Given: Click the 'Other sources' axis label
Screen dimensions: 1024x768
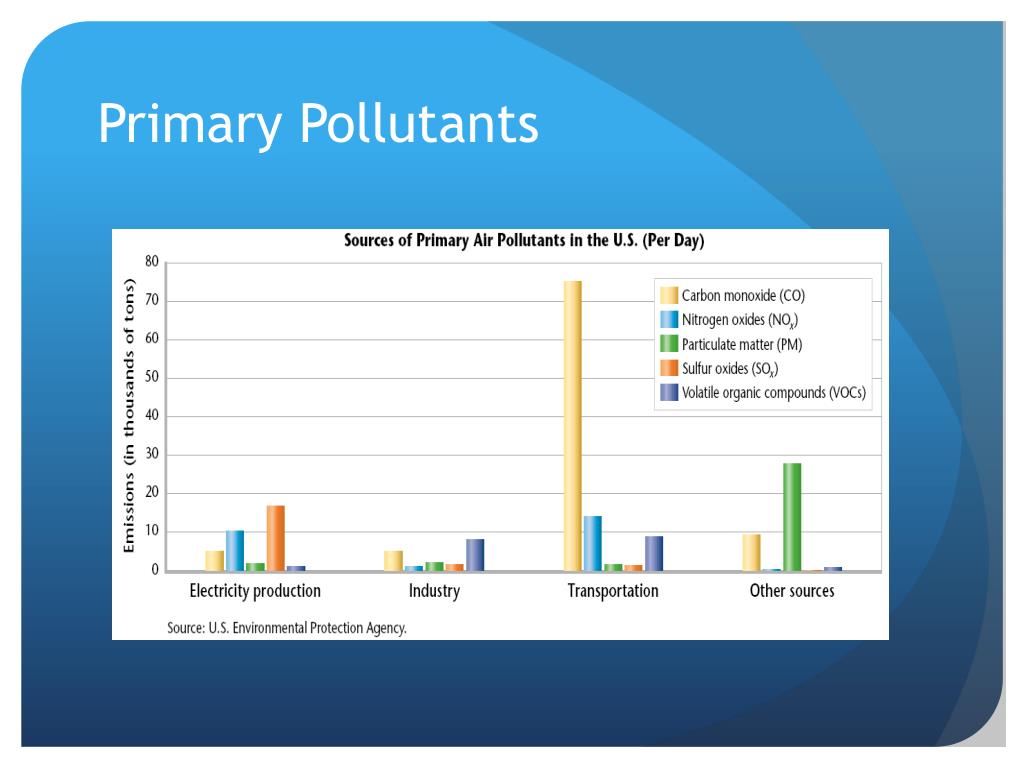Looking at the screenshot, I should tap(792, 591).
